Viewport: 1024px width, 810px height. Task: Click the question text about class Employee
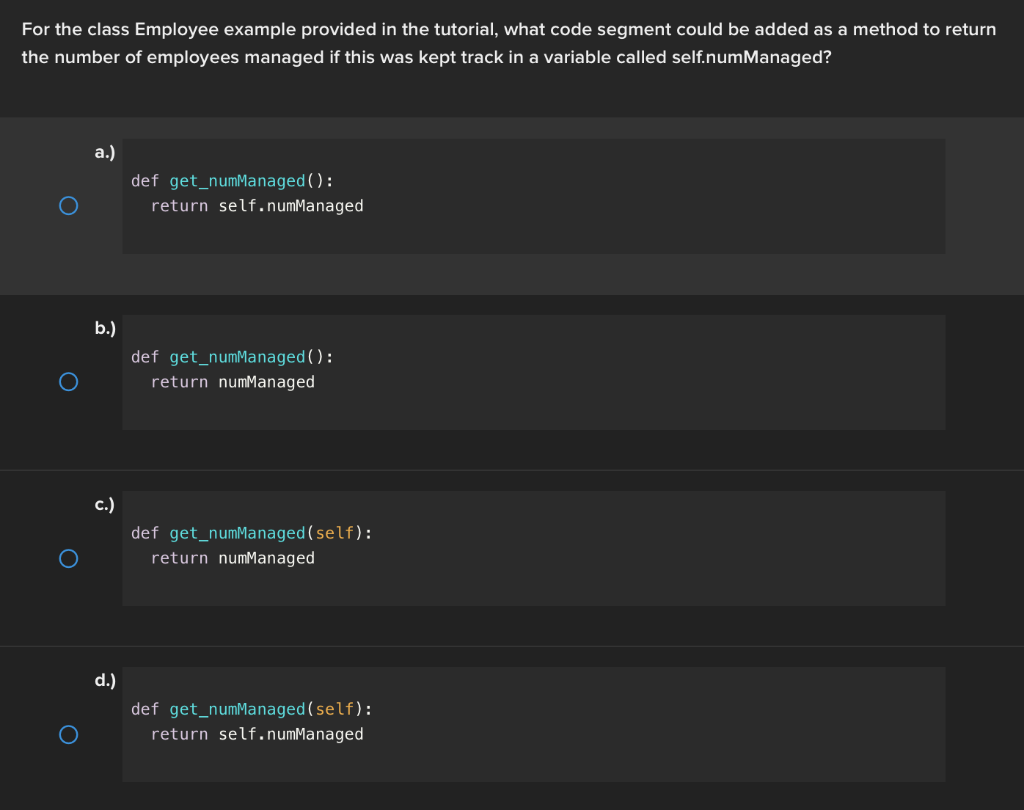509,43
